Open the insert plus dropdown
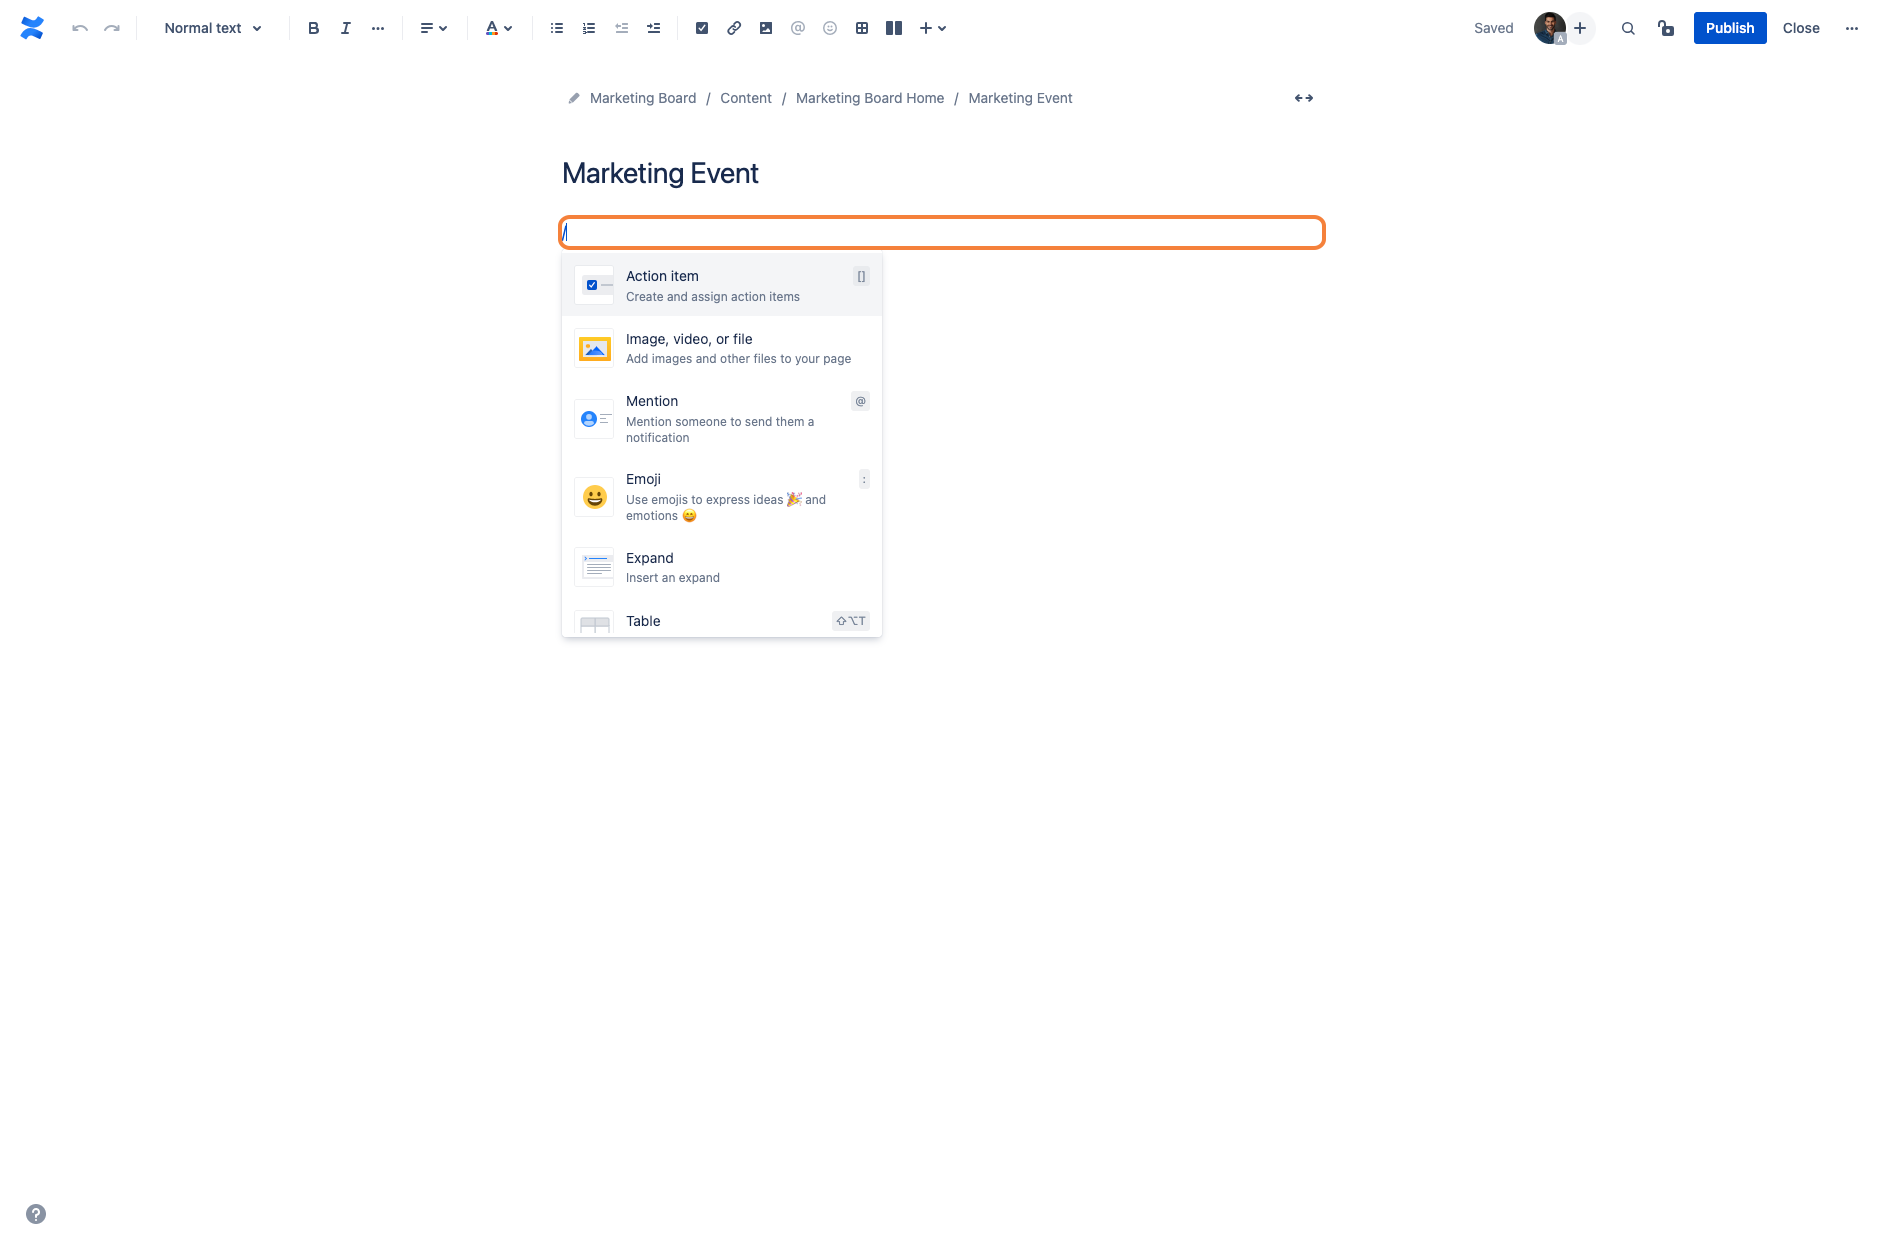 tap(932, 28)
